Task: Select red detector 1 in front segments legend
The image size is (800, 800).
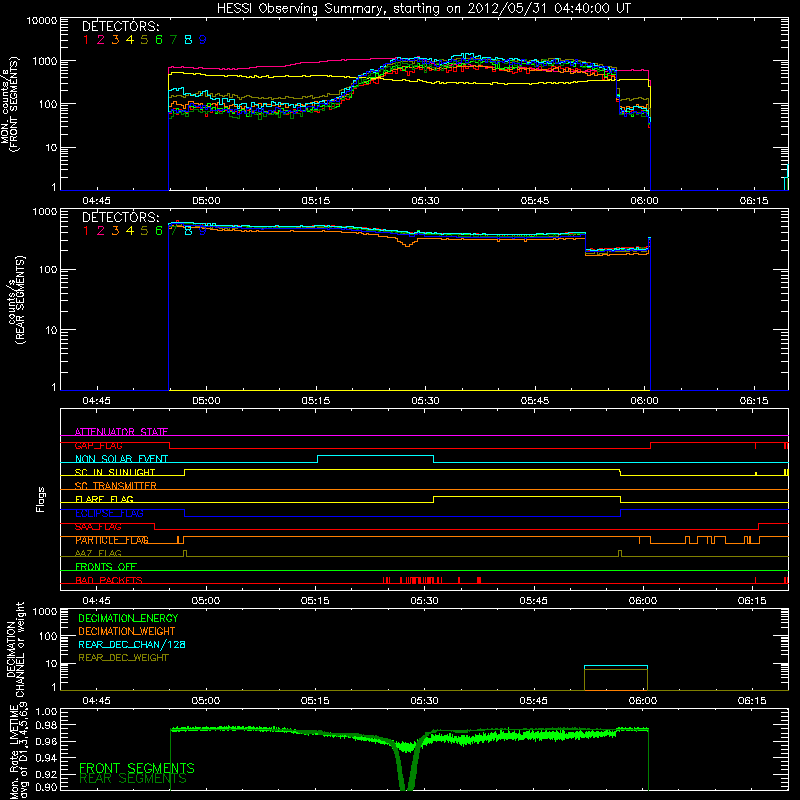Action: [x=86, y=40]
